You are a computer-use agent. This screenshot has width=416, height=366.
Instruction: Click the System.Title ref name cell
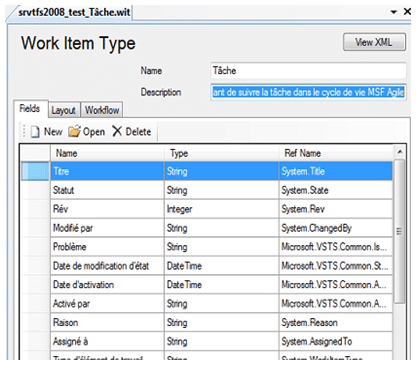point(336,171)
